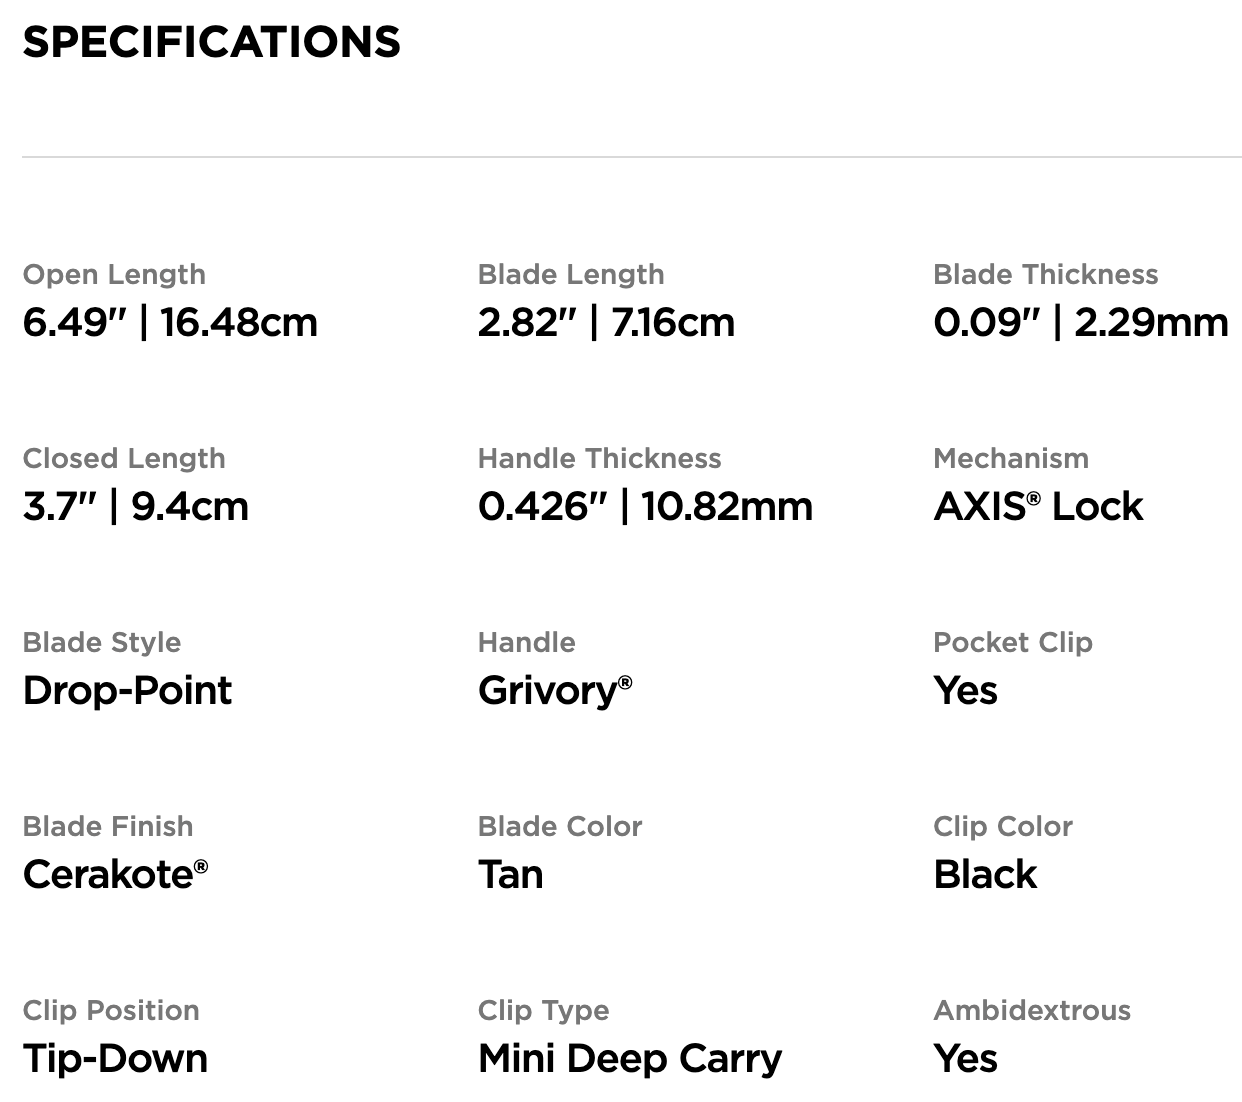Viewport: 1242px width, 1102px height.
Task: Click the Drop-Point blade style value
Action: (x=127, y=690)
